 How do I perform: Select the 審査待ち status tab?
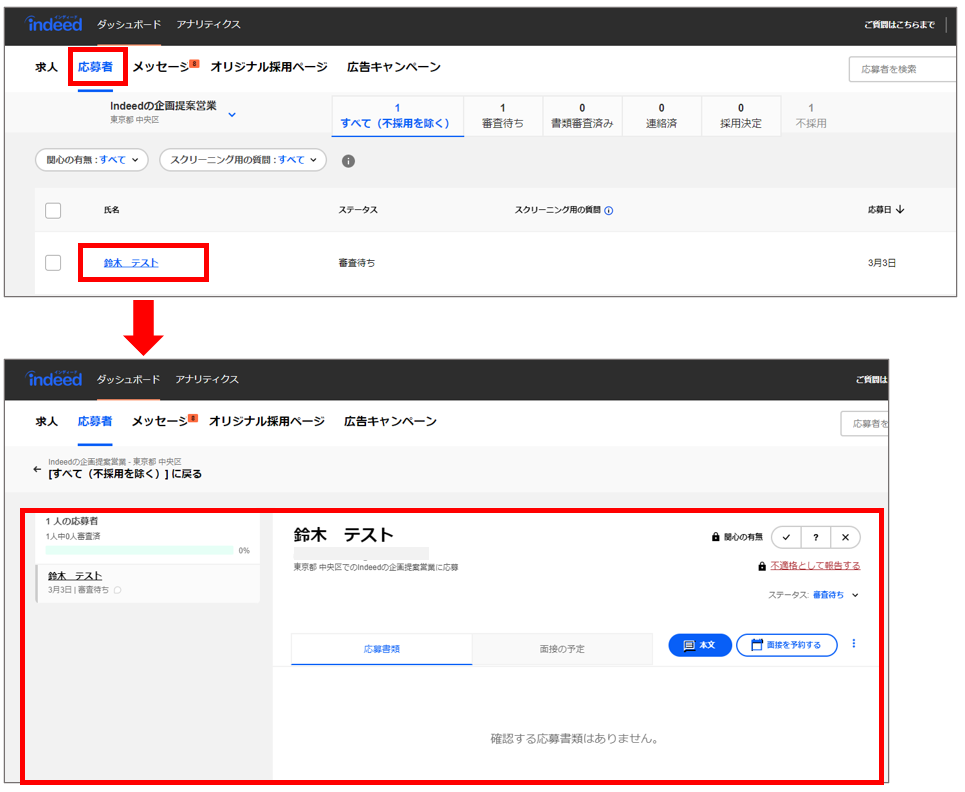click(x=503, y=116)
